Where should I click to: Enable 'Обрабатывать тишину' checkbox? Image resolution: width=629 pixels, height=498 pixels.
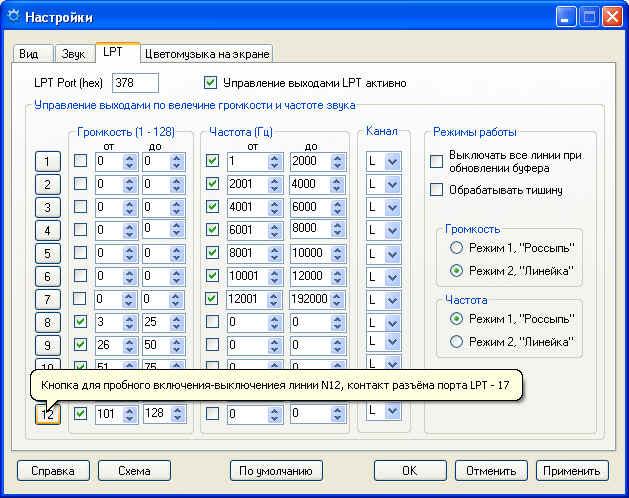tap(436, 190)
